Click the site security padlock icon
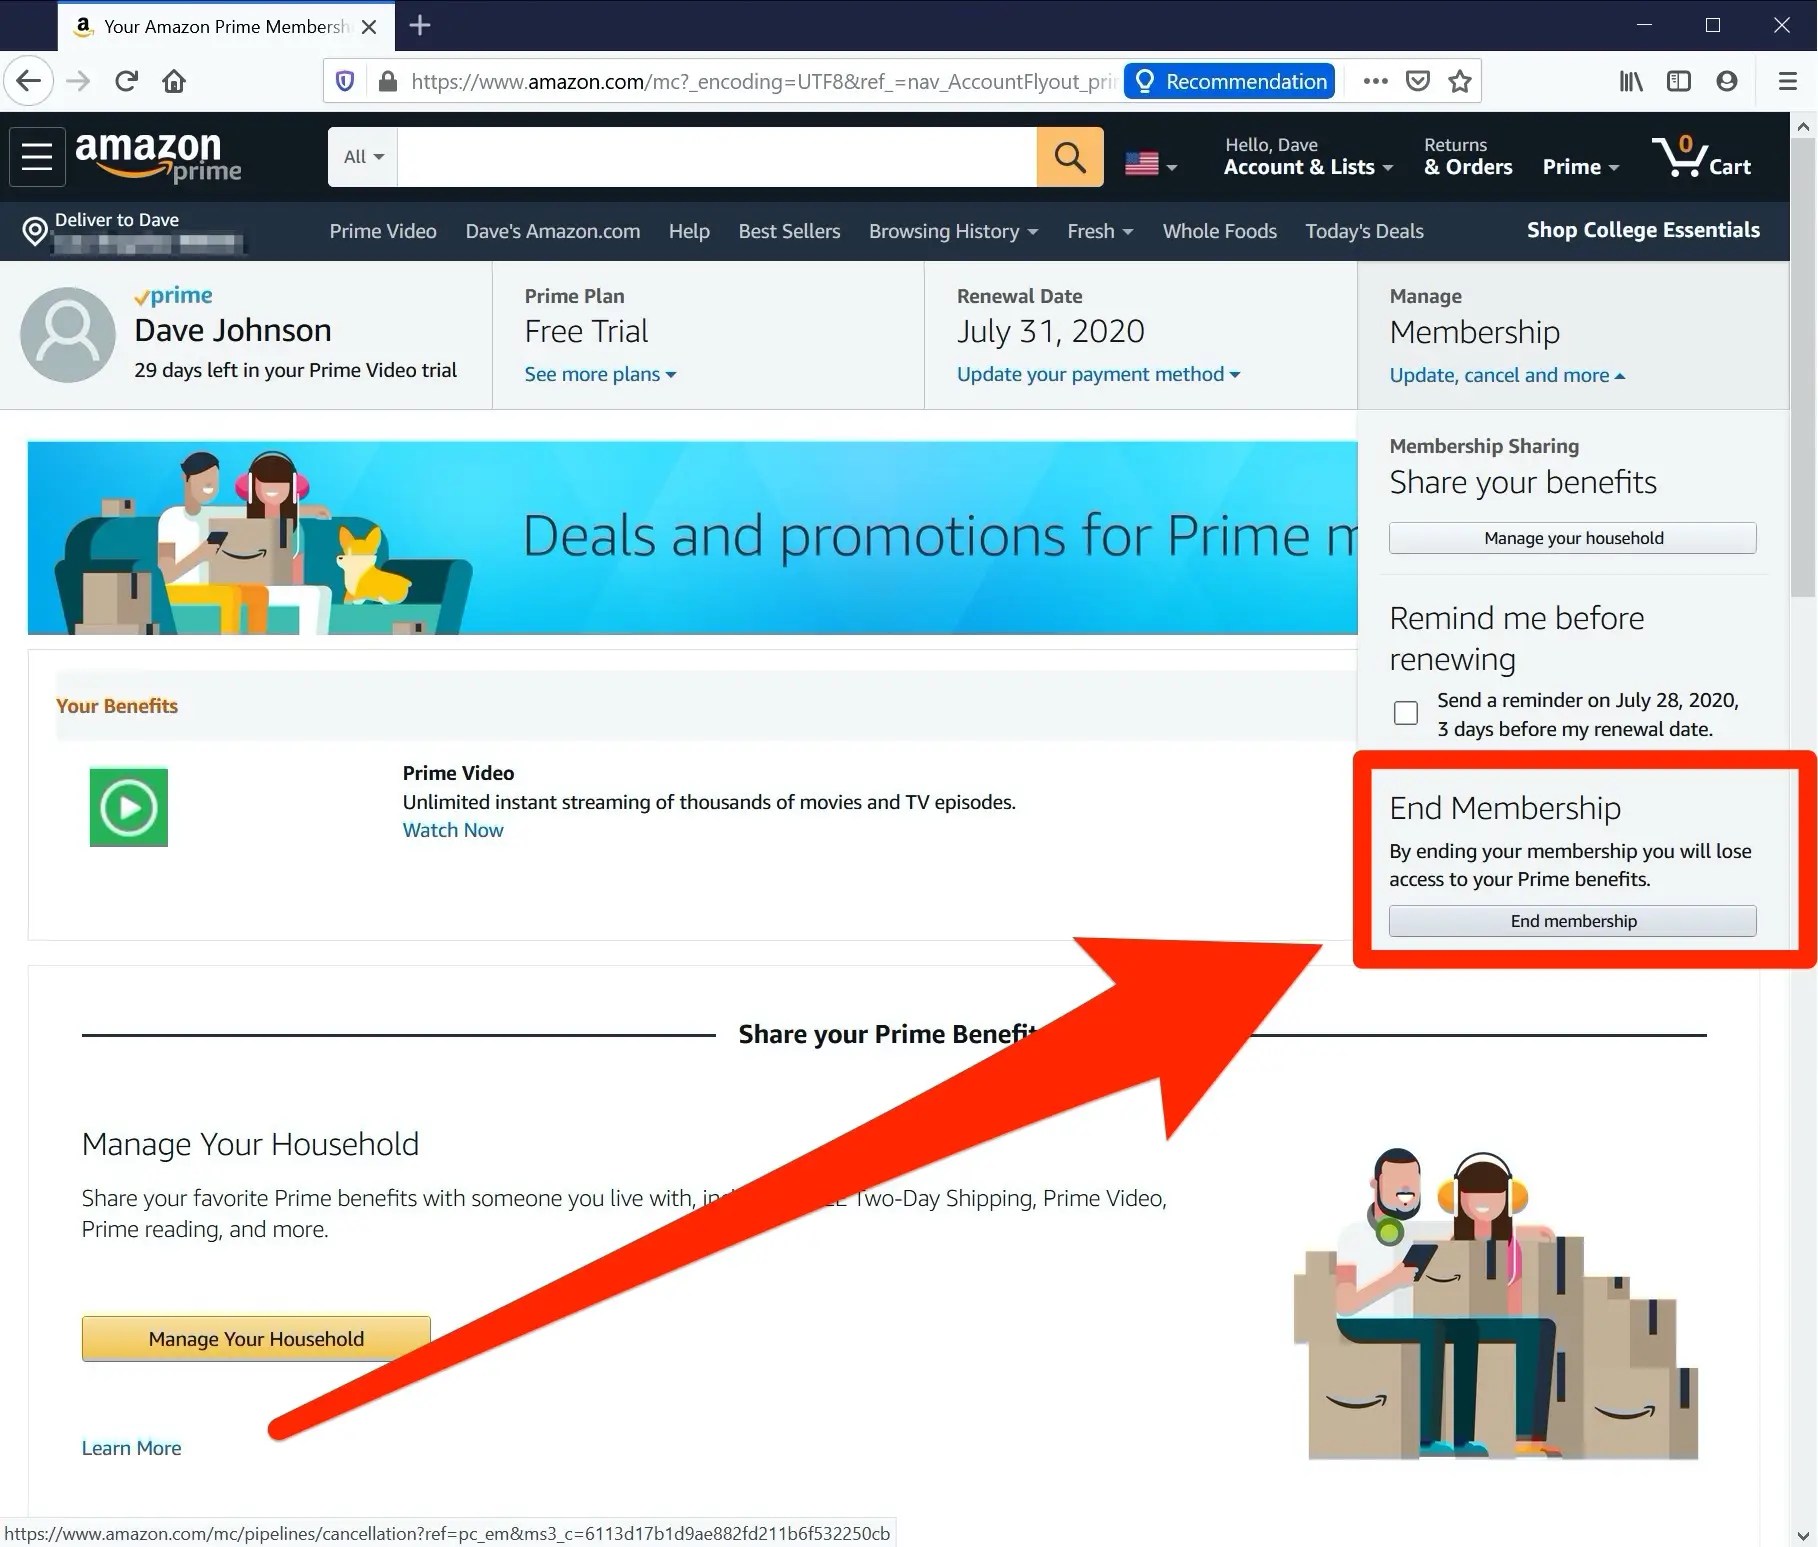 coord(388,81)
